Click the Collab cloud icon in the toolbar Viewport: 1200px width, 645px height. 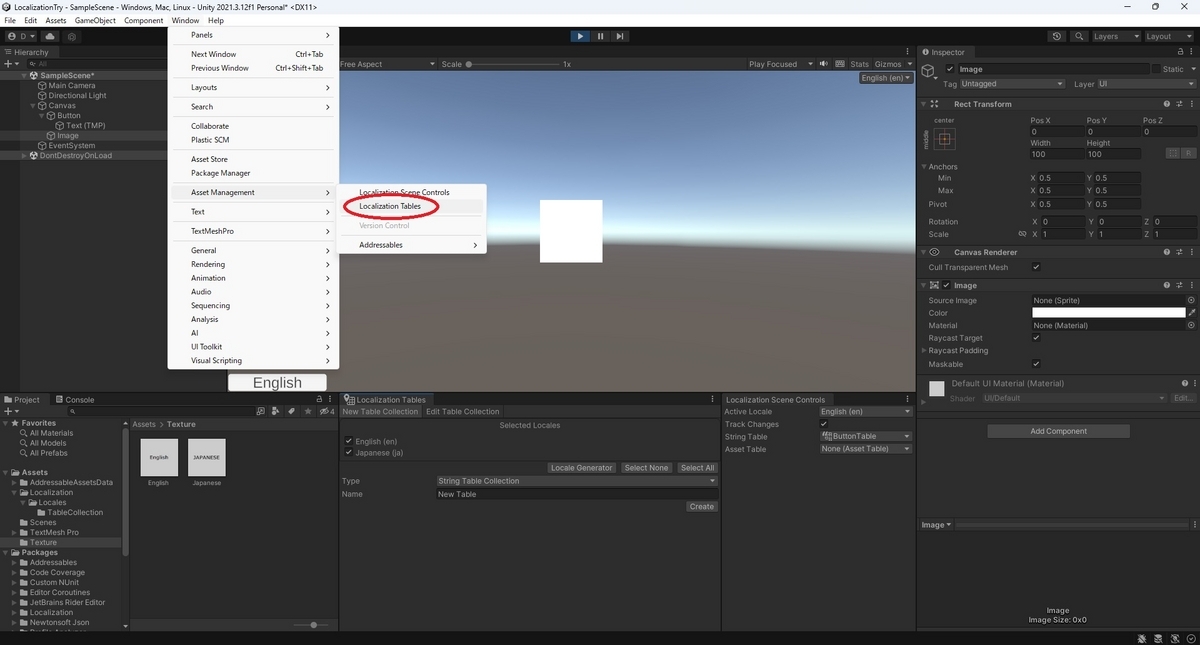pos(50,36)
